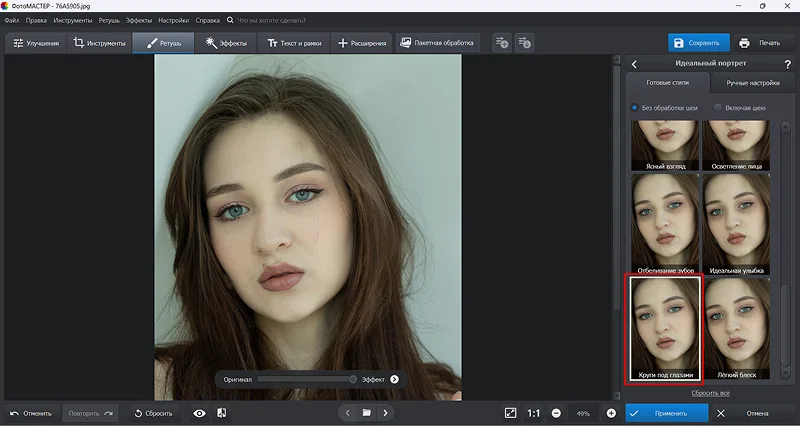Viewport: 800px width, 426px height.
Task: Click the Оригинал label on overlay
Action: point(238,380)
